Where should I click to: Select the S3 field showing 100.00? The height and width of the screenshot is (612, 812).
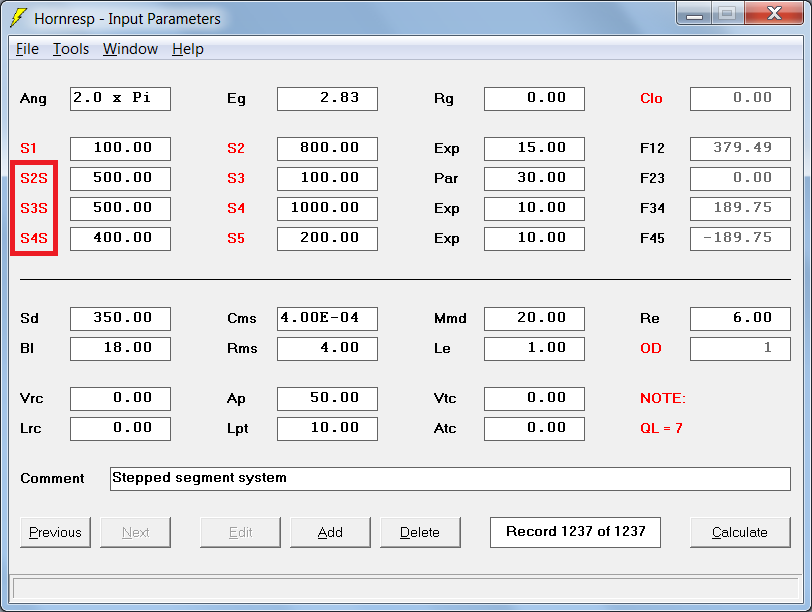pyautogui.click(x=327, y=179)
